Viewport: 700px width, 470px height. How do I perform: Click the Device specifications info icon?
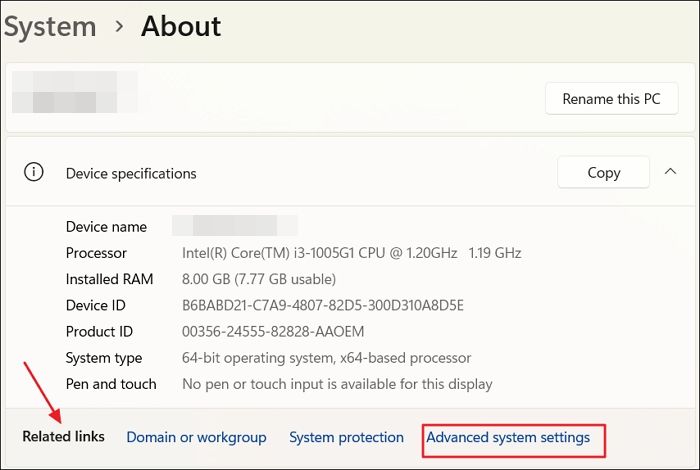34,172
